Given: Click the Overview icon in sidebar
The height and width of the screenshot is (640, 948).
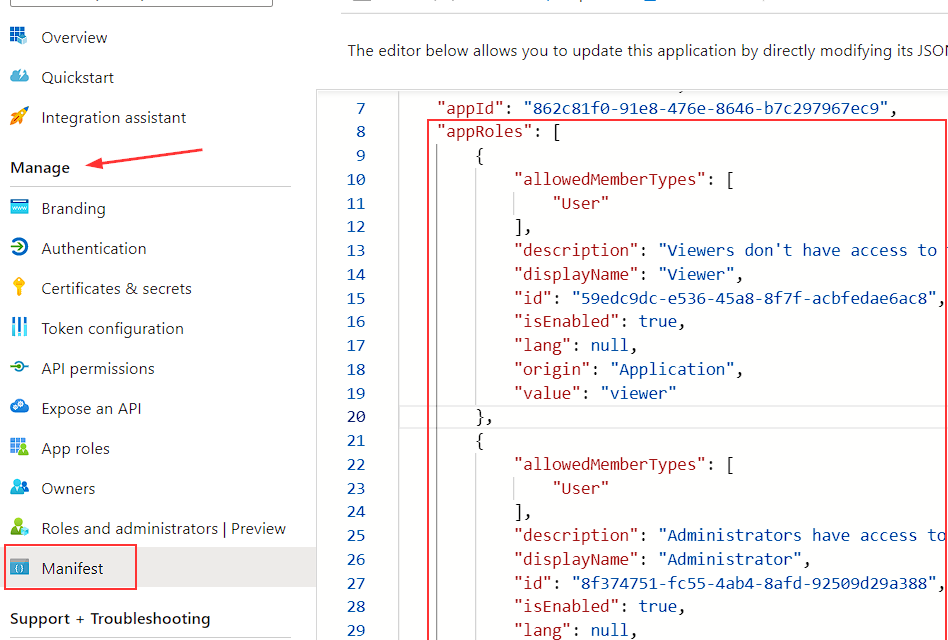Looking at the screenshot, I should click(19, 37).
